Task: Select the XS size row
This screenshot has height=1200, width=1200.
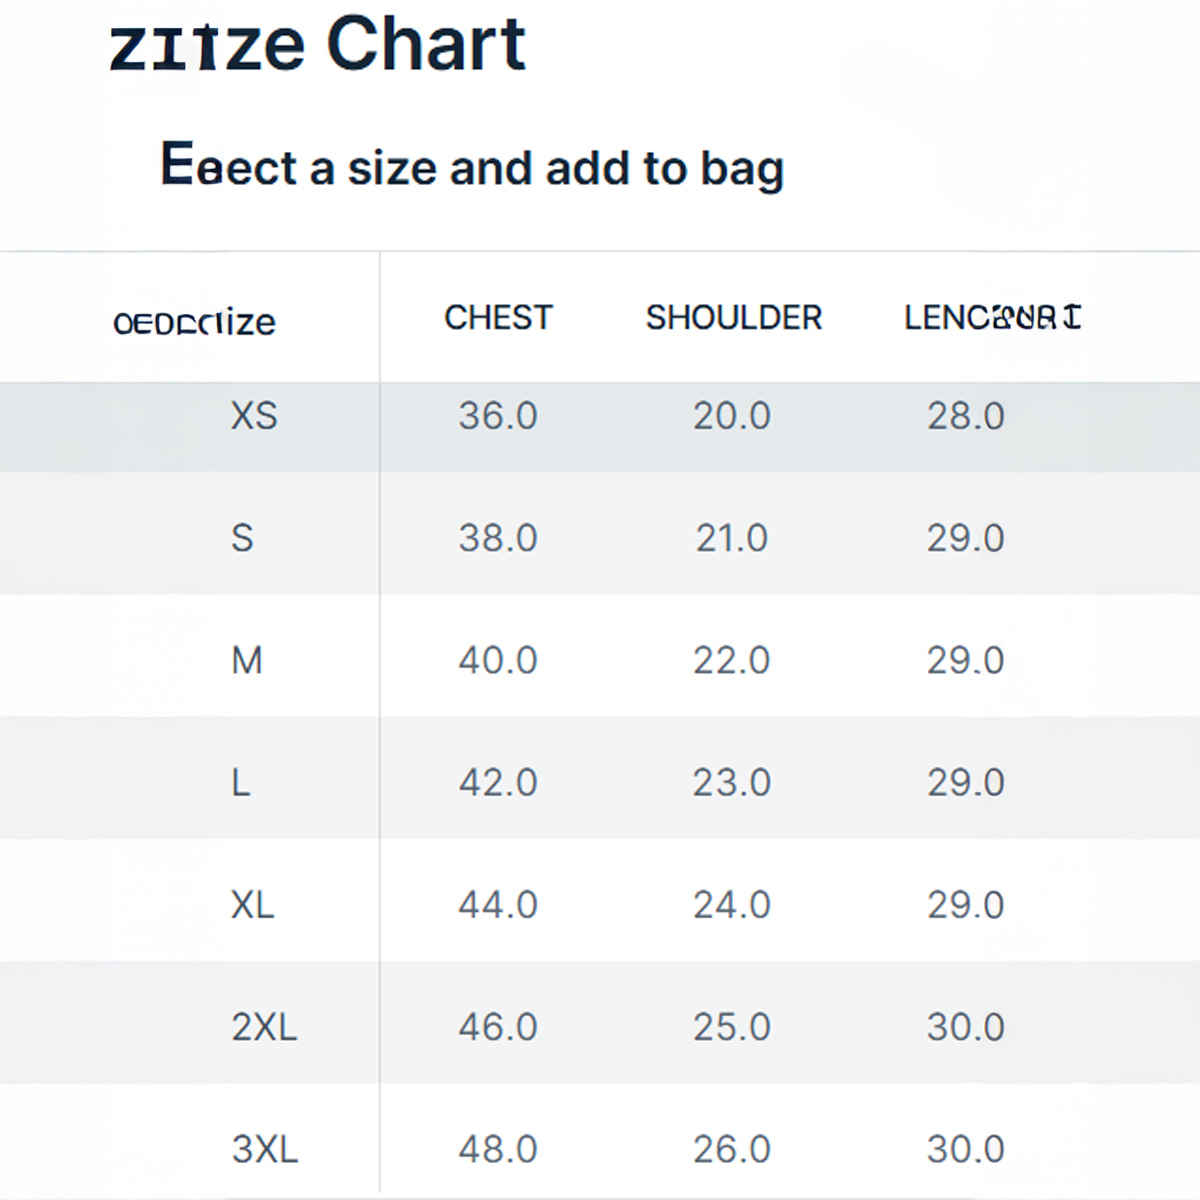Action: click(254, 416)
